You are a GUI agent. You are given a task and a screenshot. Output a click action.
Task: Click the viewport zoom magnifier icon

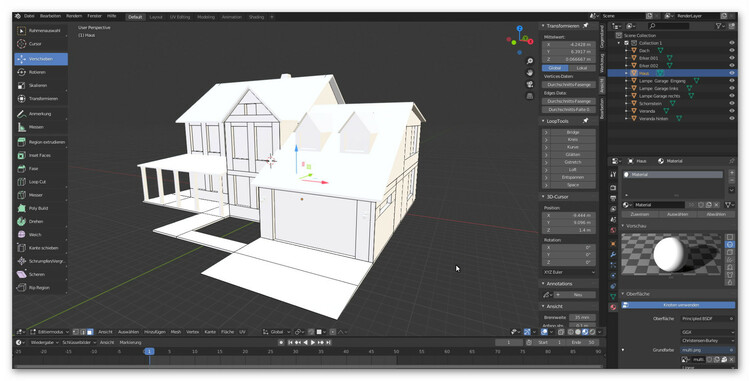[x=529, y=61]
